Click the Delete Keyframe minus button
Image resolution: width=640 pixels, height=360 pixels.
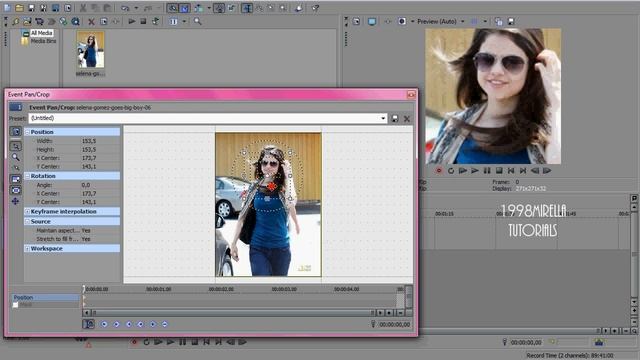165,324
